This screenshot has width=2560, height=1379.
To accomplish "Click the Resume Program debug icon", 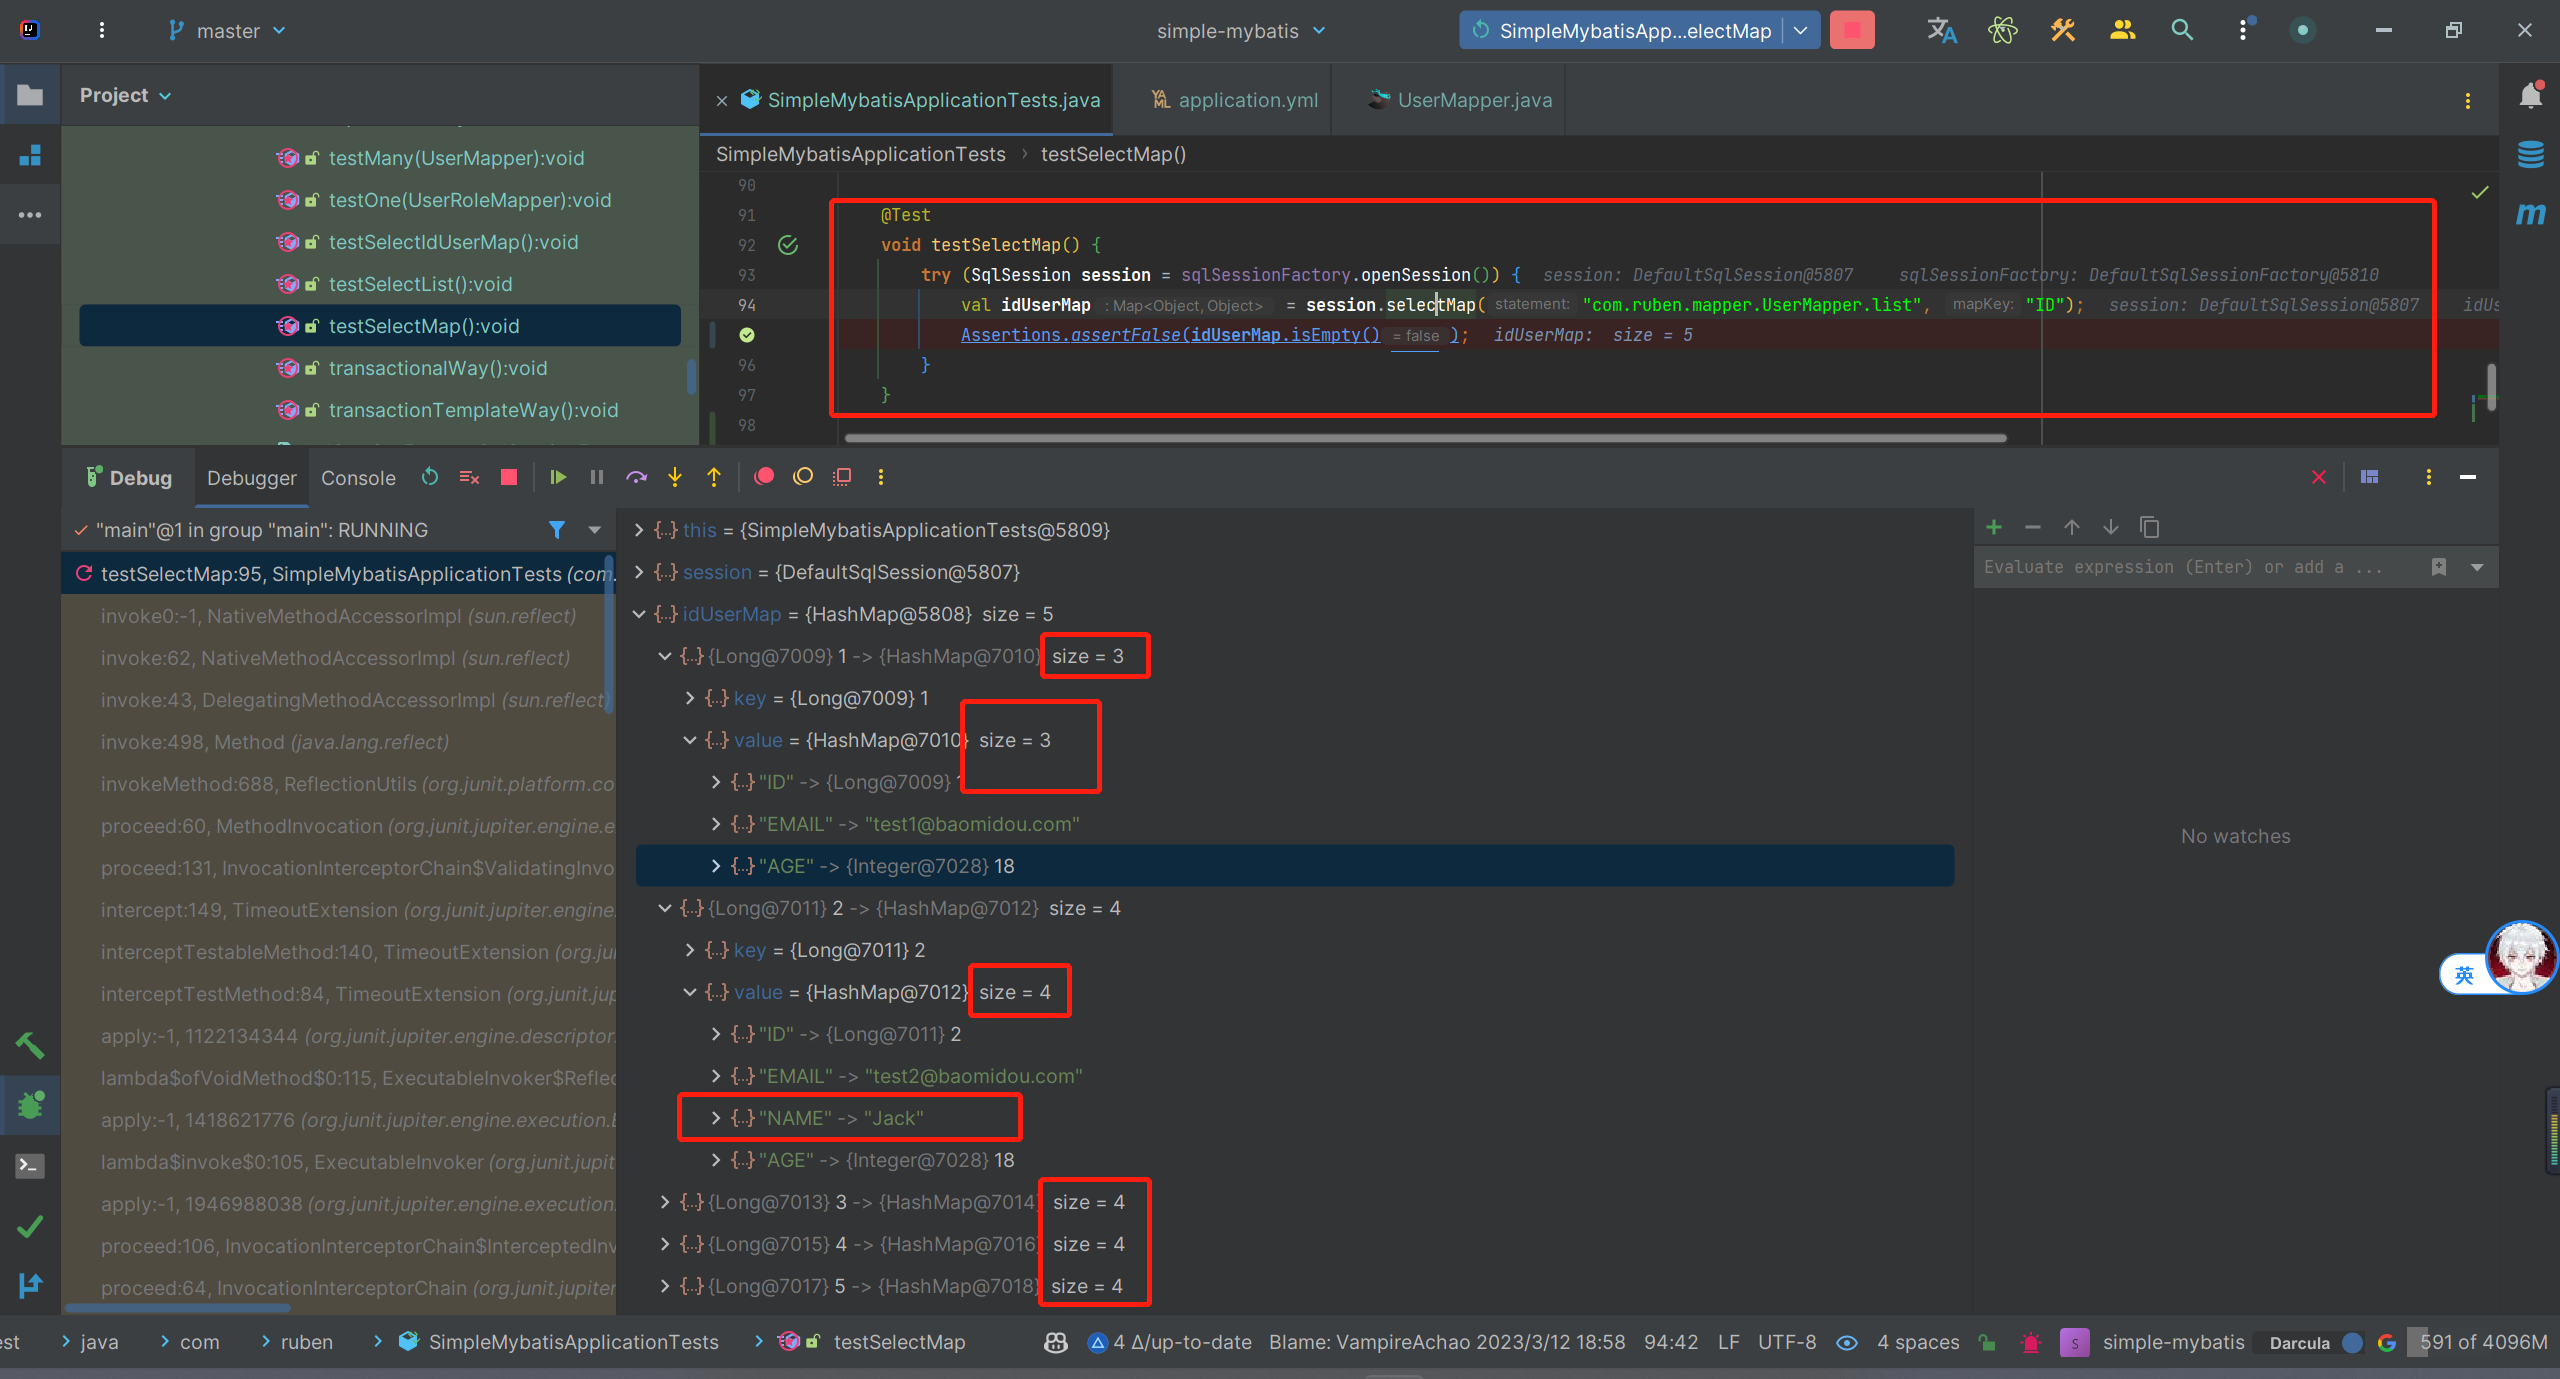I will pyautogui.click(x=558, y=478).
